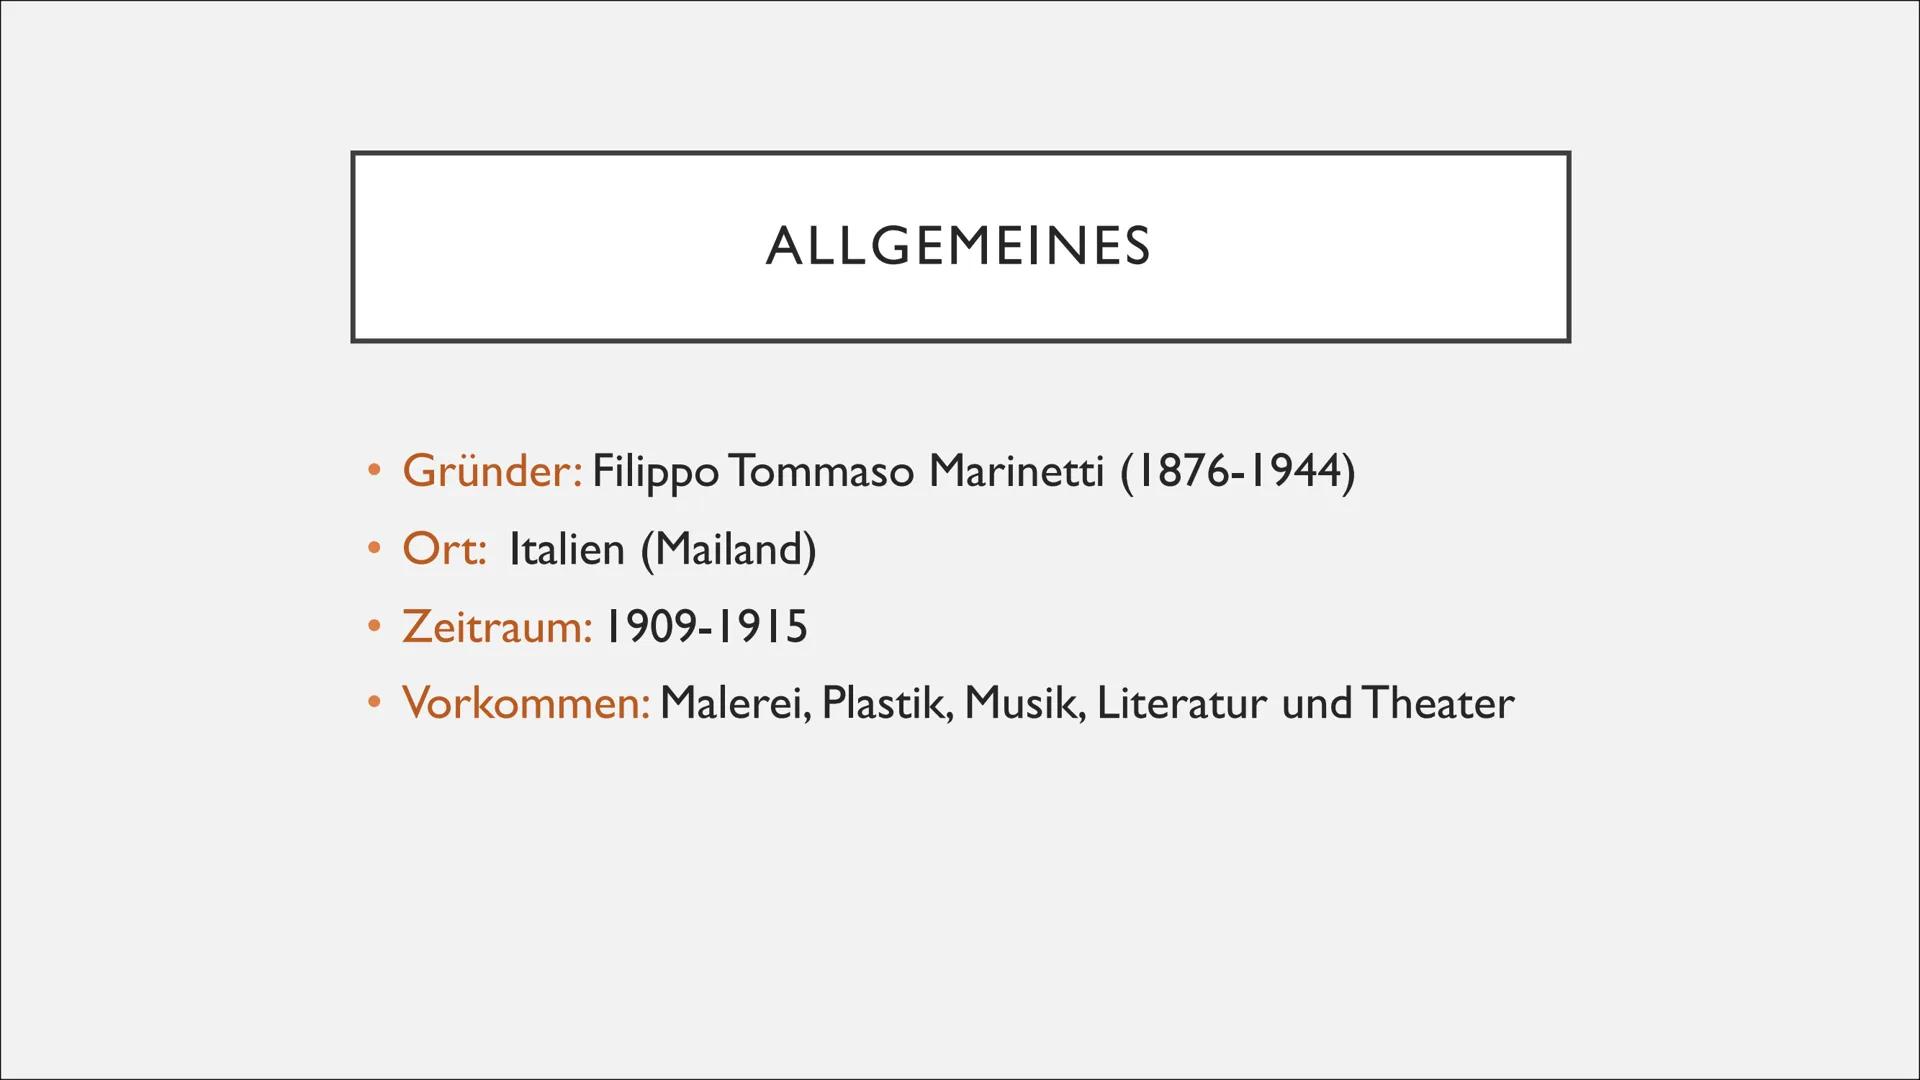Click the orange Gründer label
The image size is (1920, 1080).
[491, 471]
